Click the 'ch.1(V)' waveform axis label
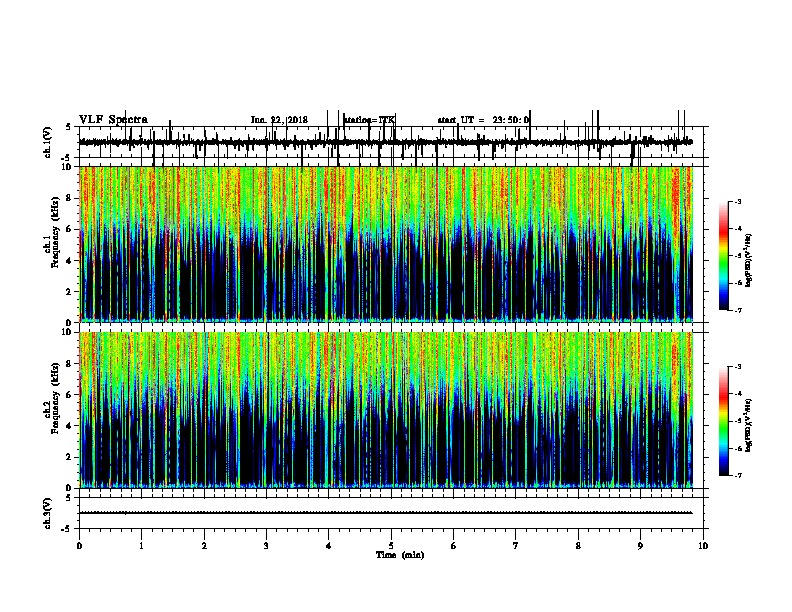The image size is (792, 612). click(x=48, y=142)
